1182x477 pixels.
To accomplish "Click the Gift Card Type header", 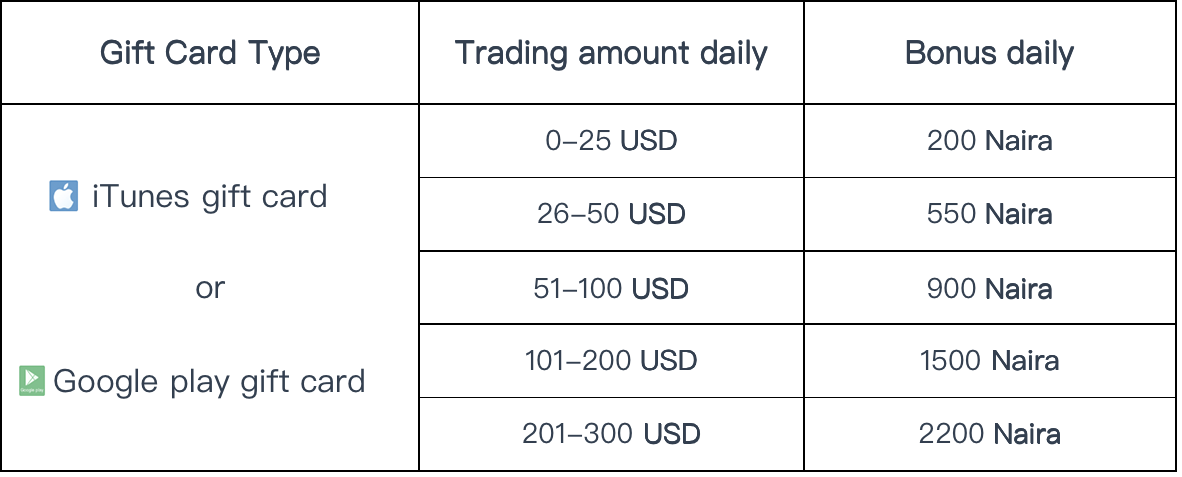I will (x=210, y=53).
